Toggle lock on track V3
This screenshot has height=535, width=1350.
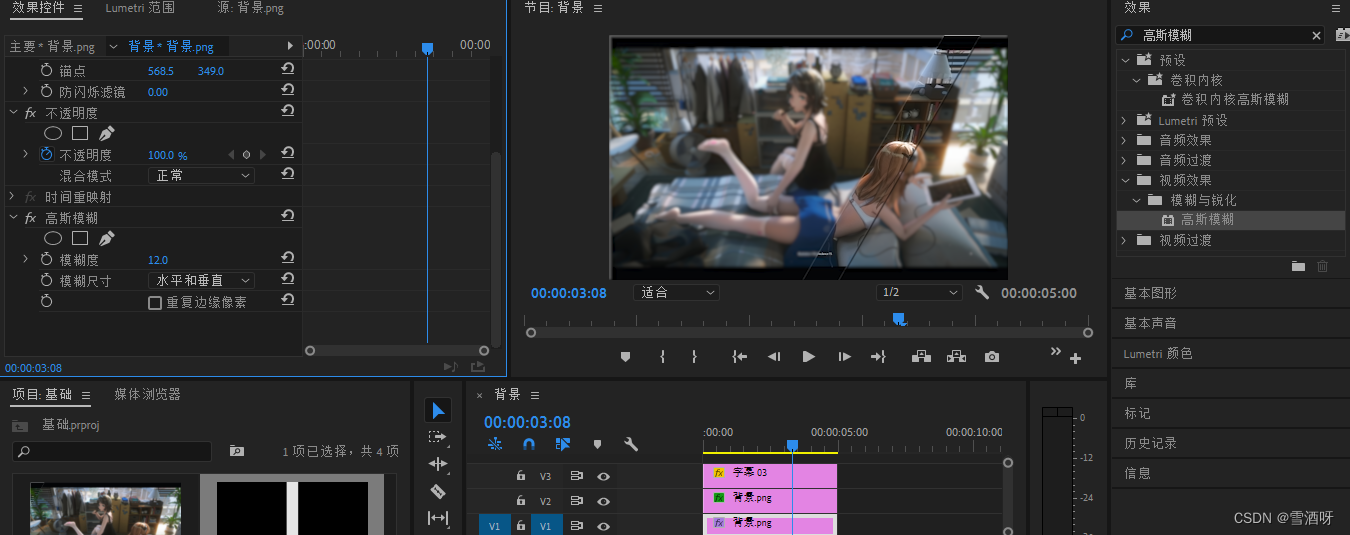(520, 476)
